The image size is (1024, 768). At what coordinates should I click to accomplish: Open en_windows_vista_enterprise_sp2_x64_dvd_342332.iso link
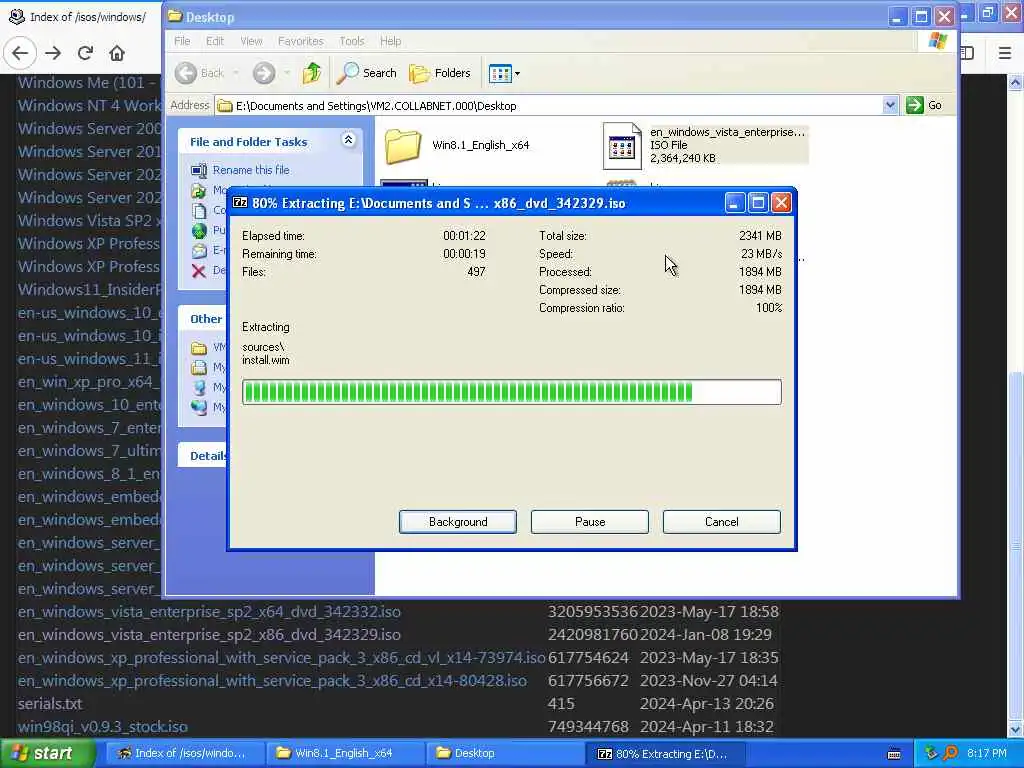(209, 612)
